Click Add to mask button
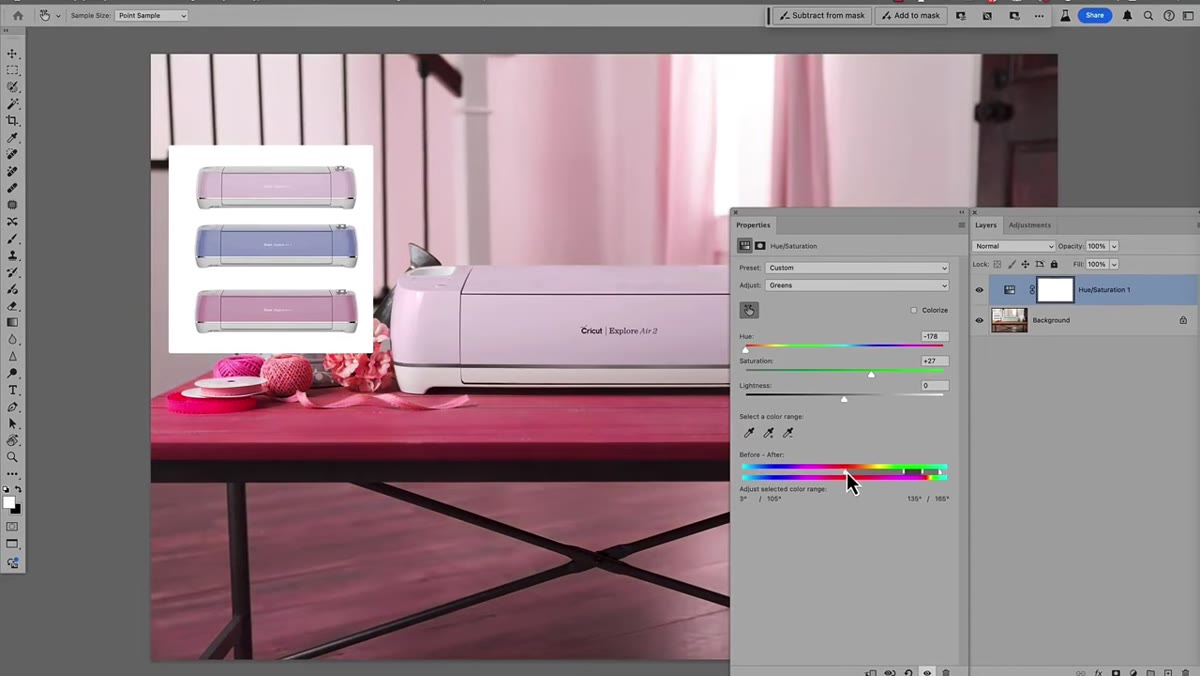The height and width of the screenshot is (676, 1200). tap(912, 16)
